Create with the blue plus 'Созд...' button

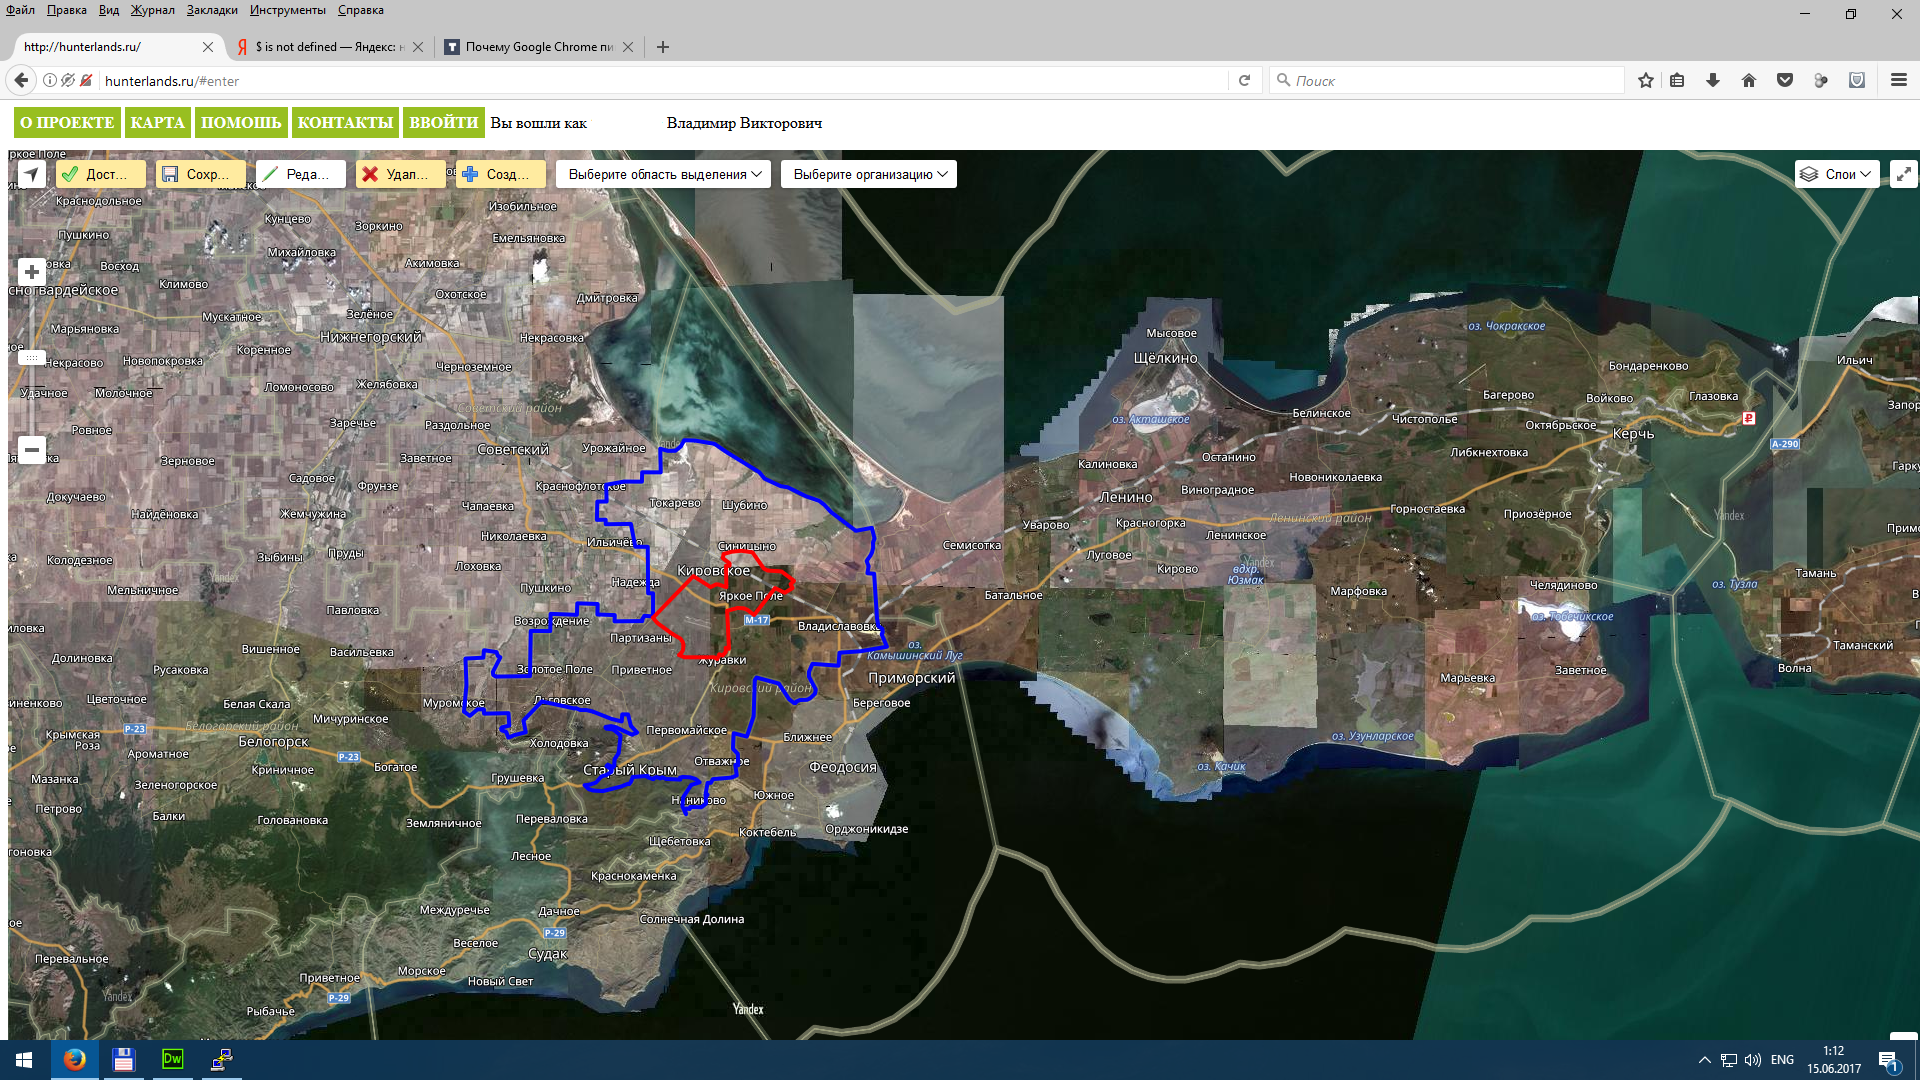coord(500,174)
